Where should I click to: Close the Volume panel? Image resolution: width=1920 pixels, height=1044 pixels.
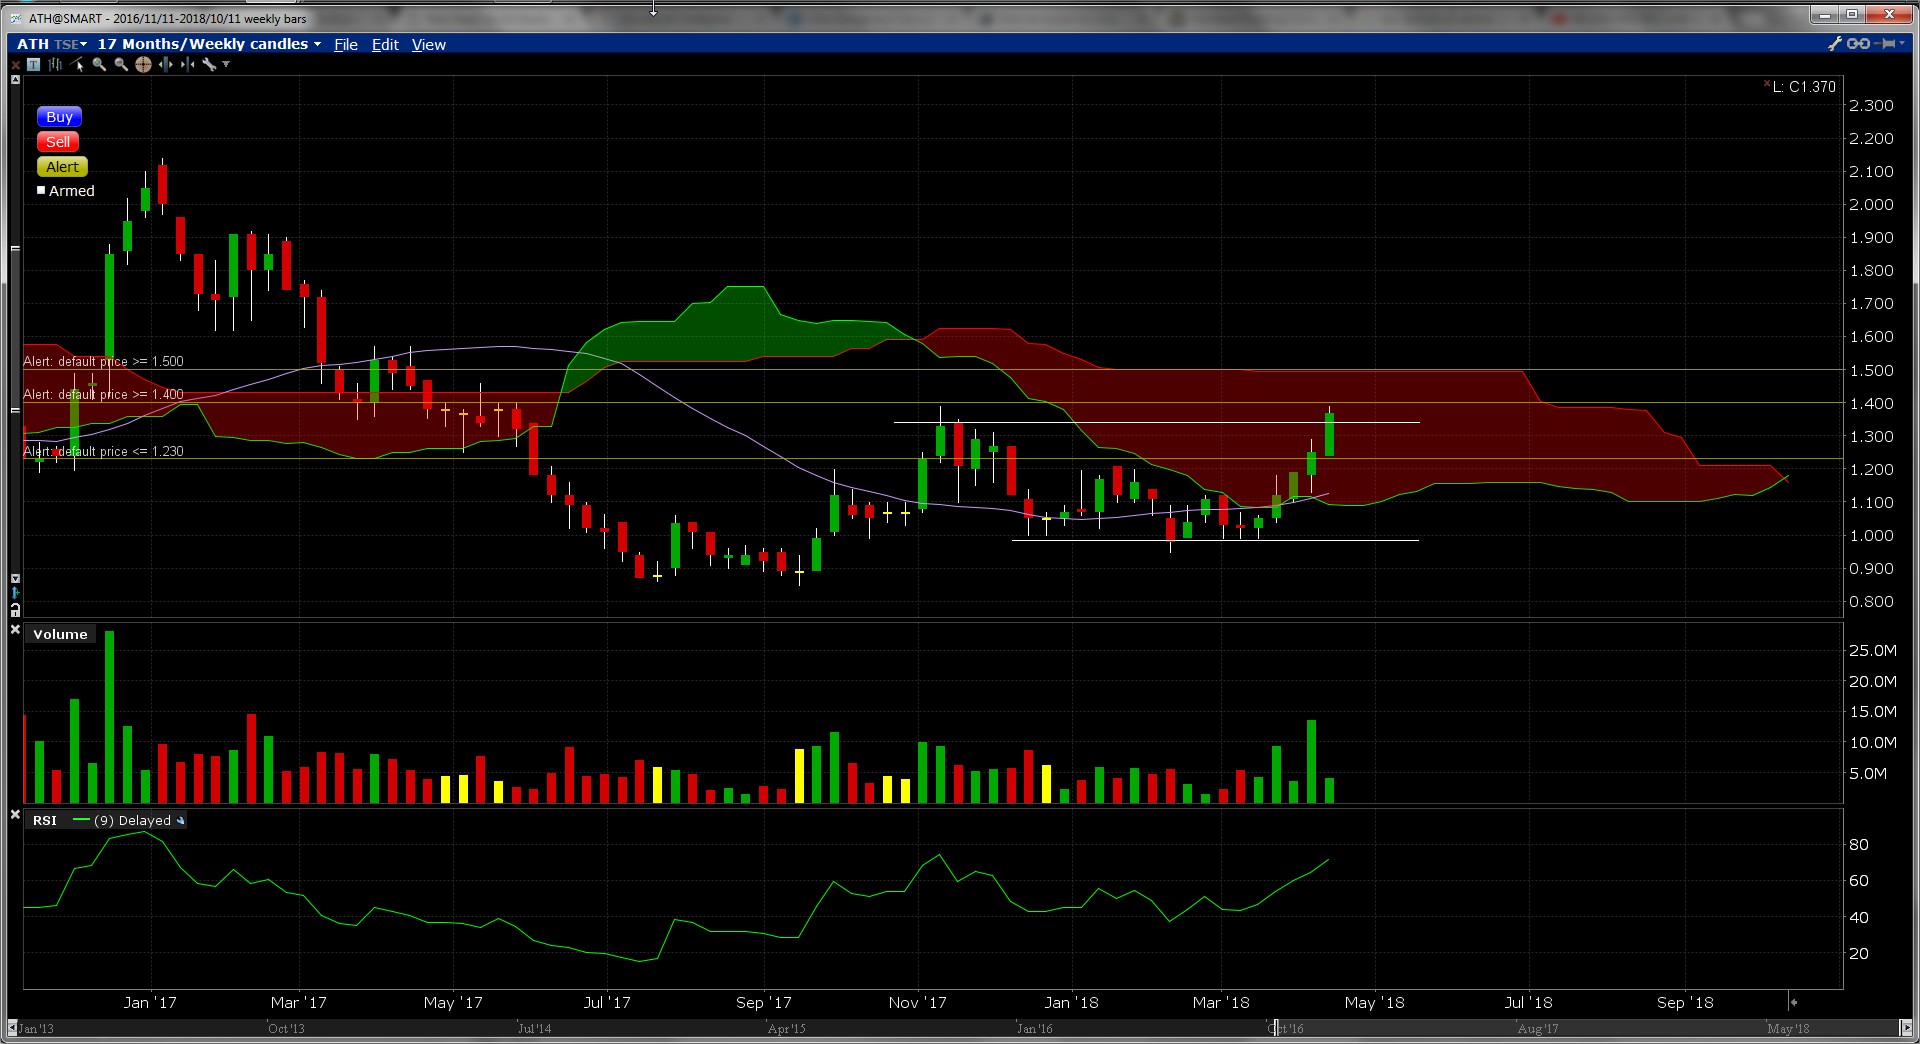pos(15,630)
